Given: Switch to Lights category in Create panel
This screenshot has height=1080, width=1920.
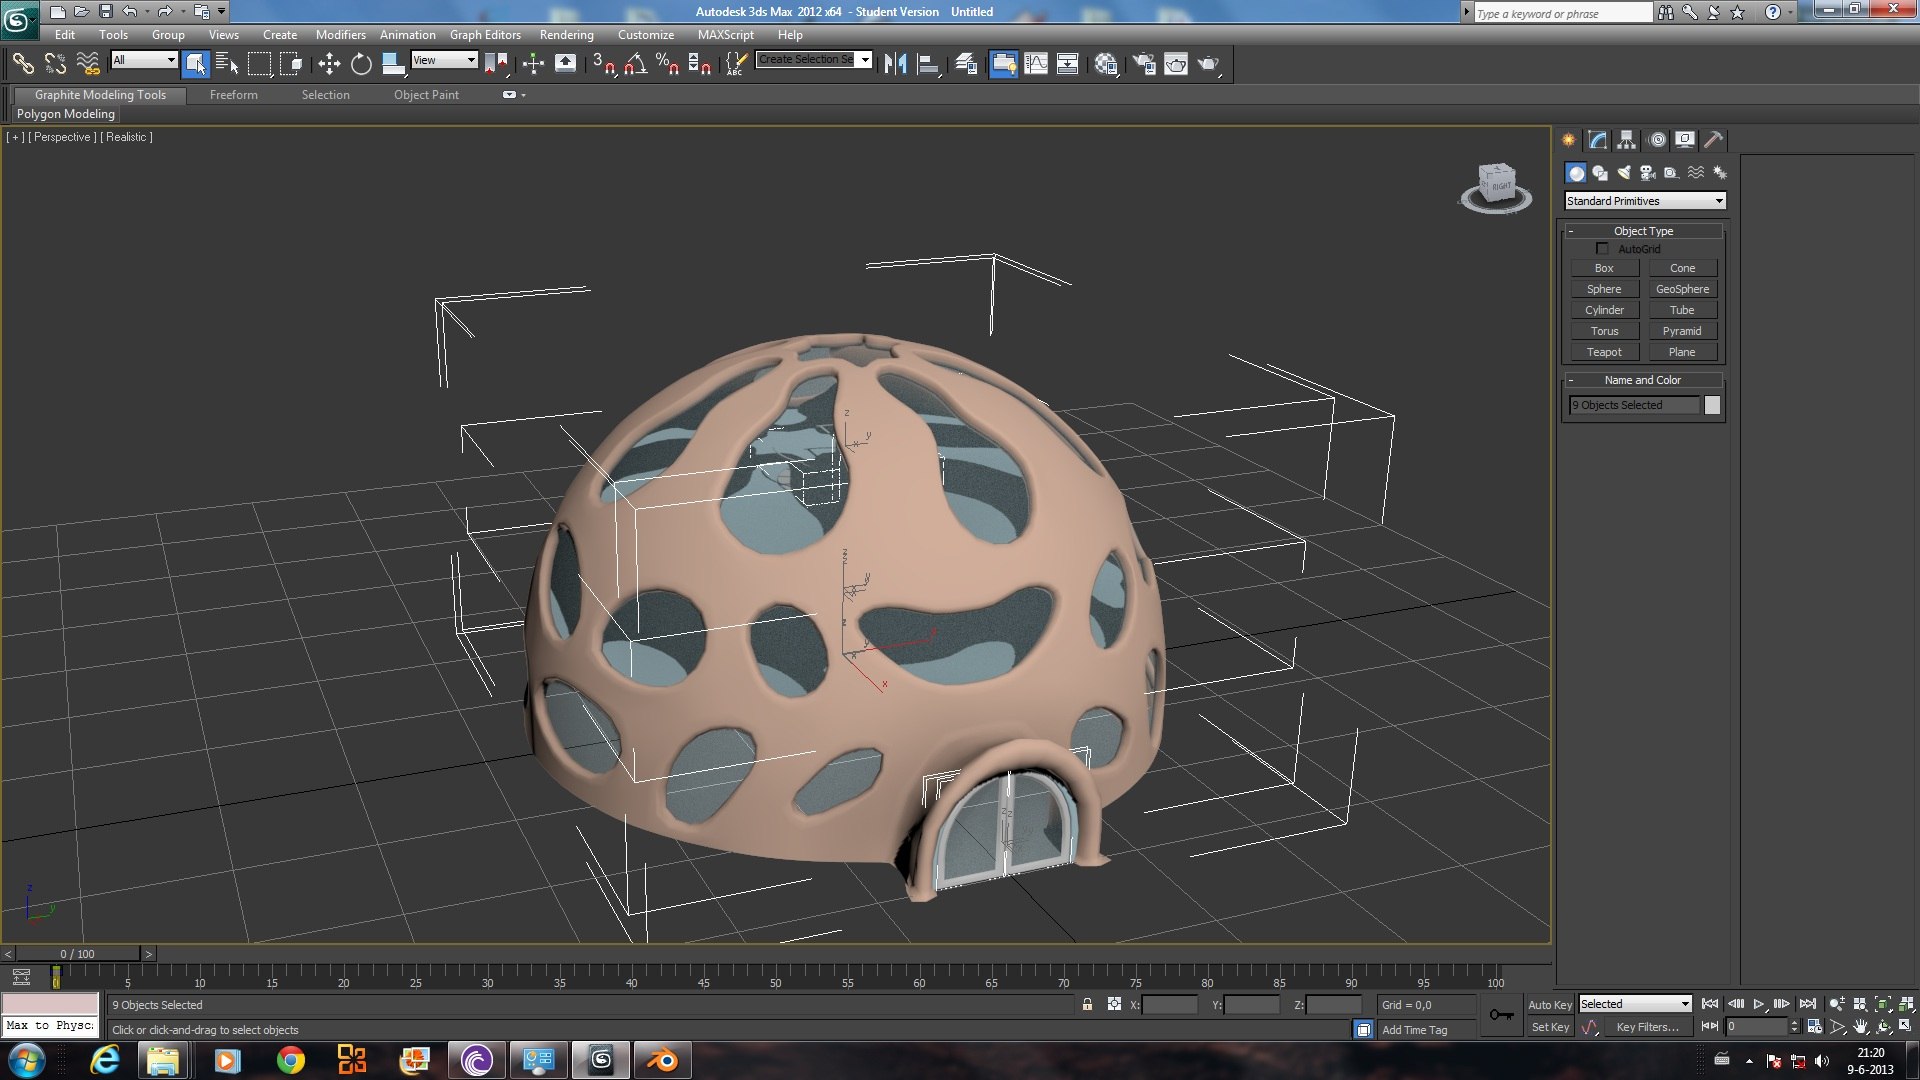Looking at the screenshot, I should click(x=1624, y=173).
